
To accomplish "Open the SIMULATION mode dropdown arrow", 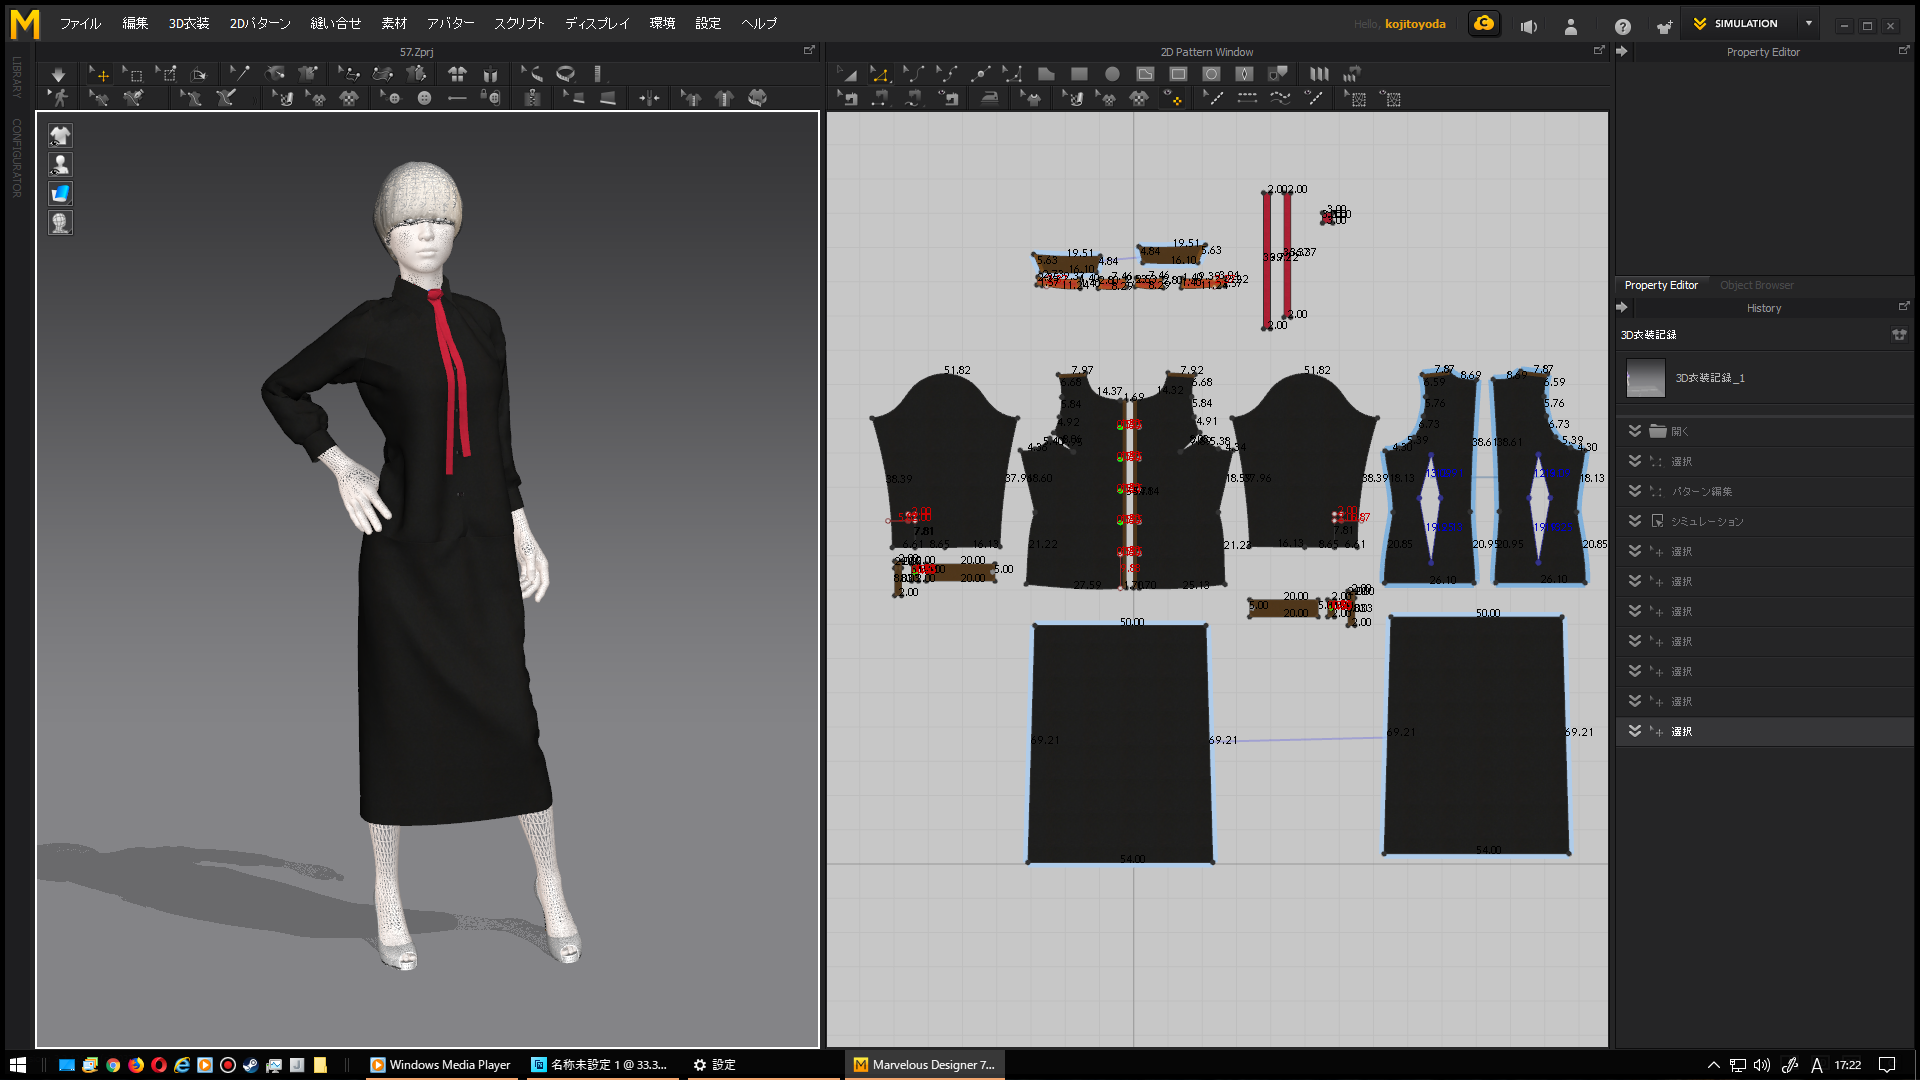I will coord(1808,24).
